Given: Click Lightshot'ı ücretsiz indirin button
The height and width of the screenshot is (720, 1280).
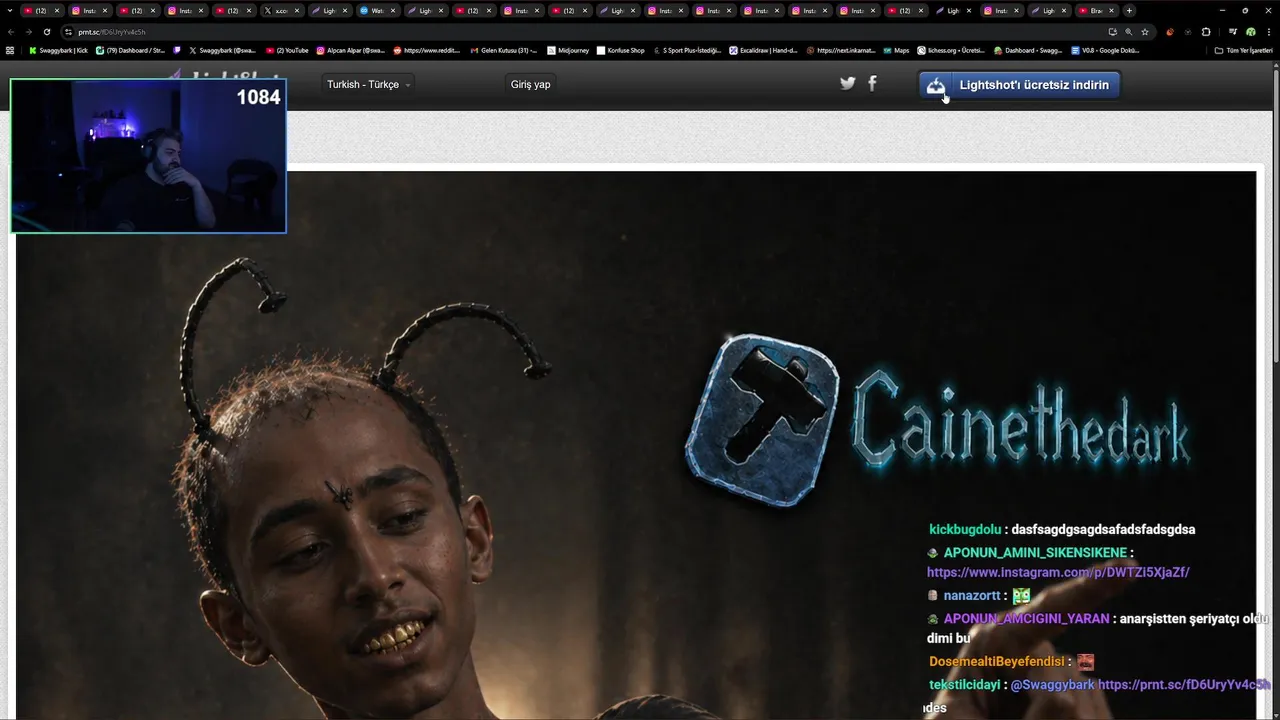Looking at the screenshot, I should 1019,85.
